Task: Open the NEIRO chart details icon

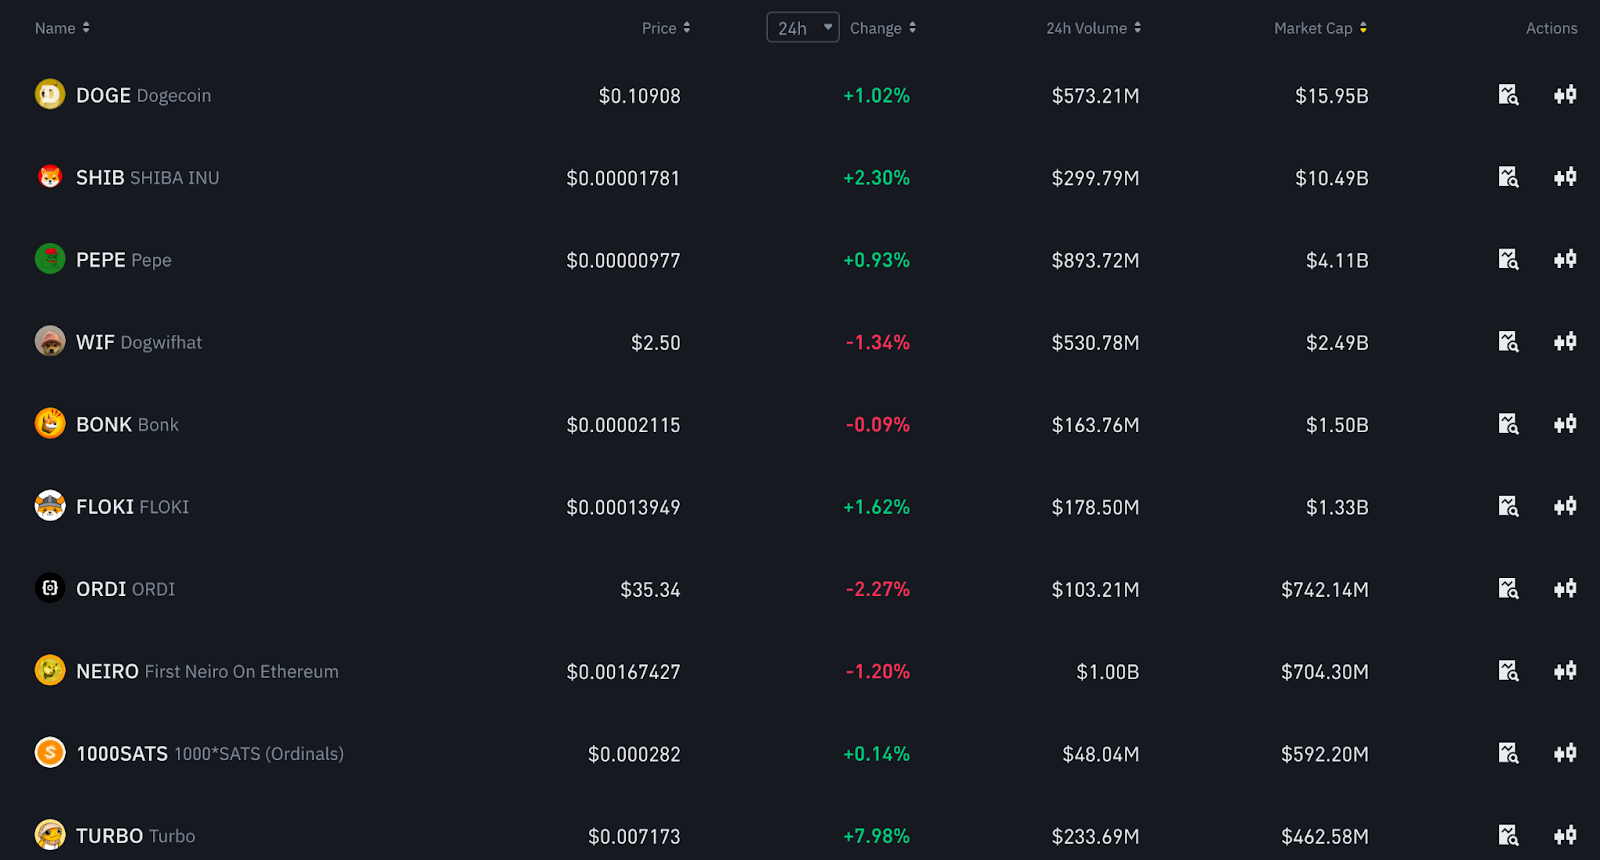Action: pyautogui.click(x=1508, y=671)
